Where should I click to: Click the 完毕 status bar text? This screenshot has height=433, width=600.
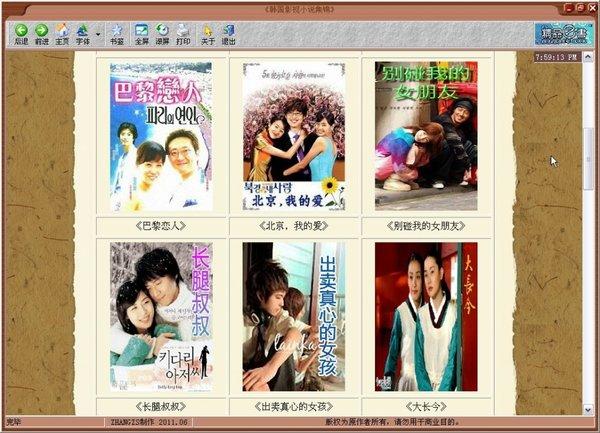coord(13,422)
